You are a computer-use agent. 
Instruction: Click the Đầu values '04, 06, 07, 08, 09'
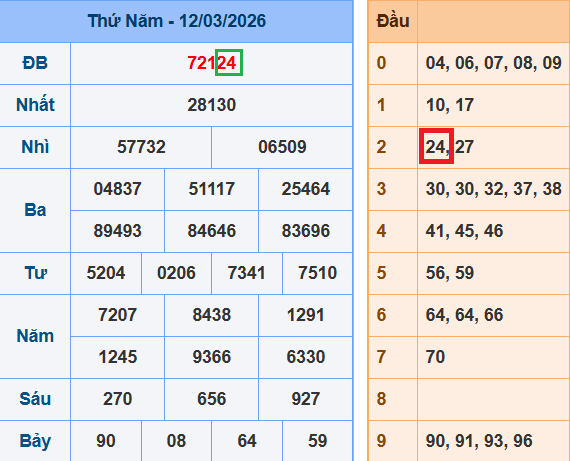coord(494,63)
